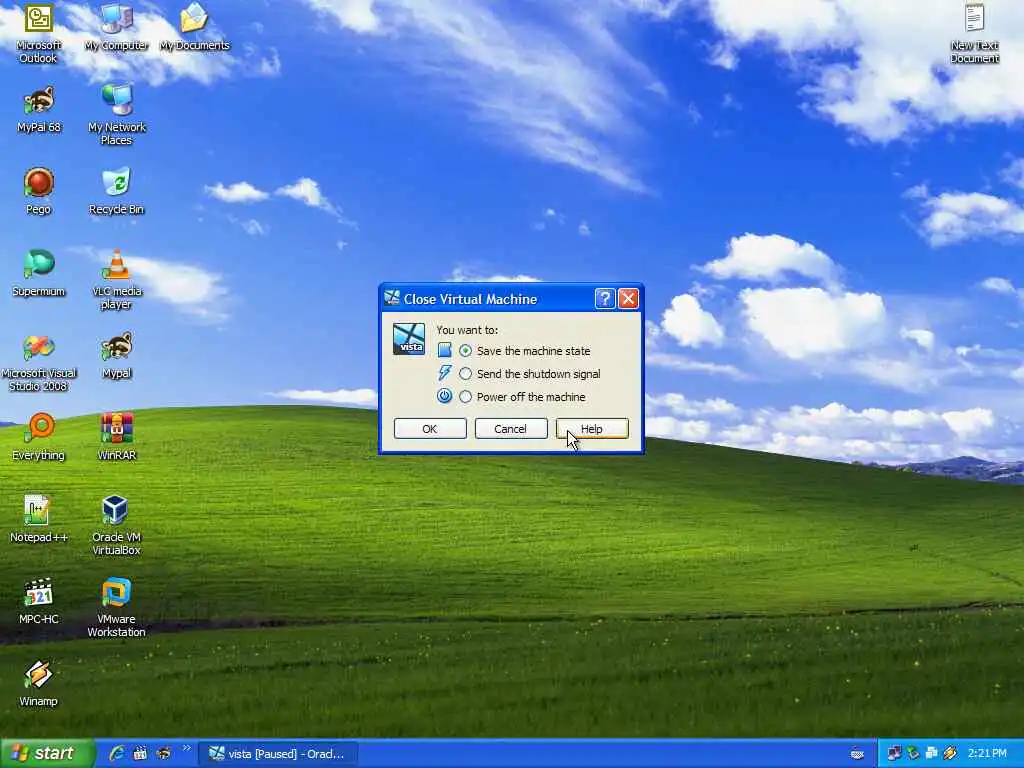Viewport: 1024px width, 768px height.
Task: Click the question mark help titlebar button
Action: [605, 298]
